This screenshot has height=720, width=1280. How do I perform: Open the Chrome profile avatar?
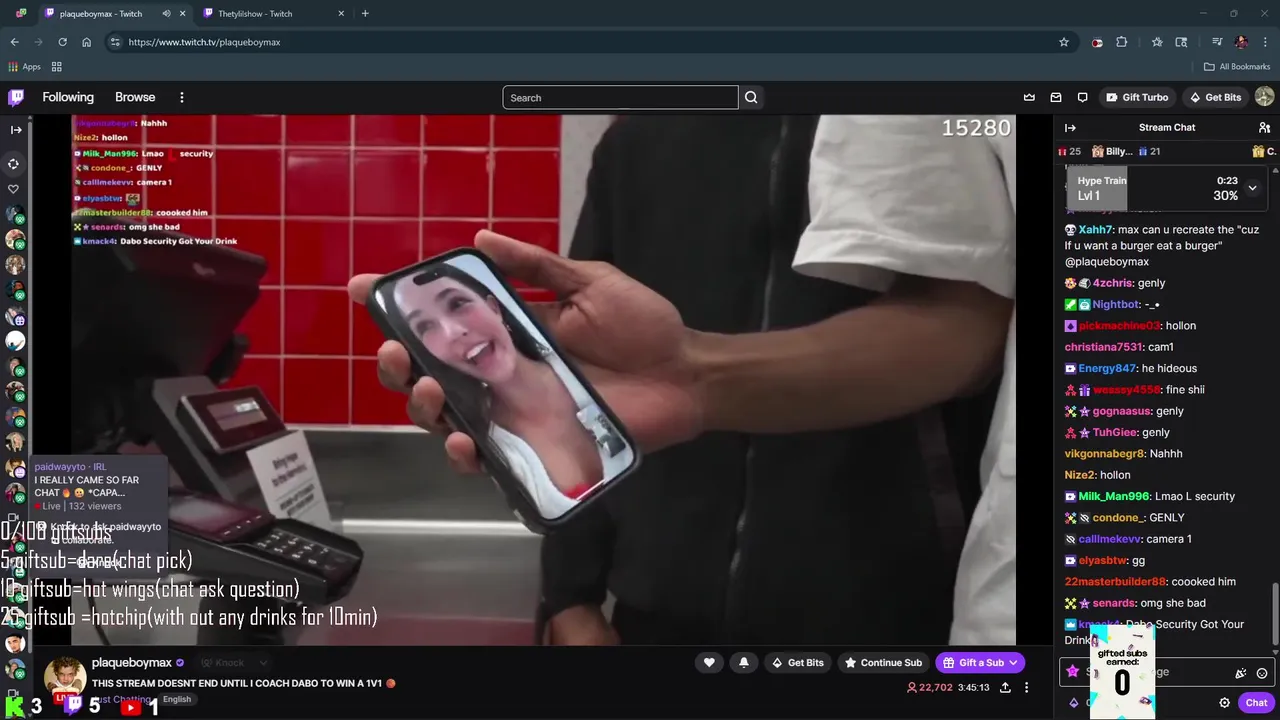coord(1241,42)
